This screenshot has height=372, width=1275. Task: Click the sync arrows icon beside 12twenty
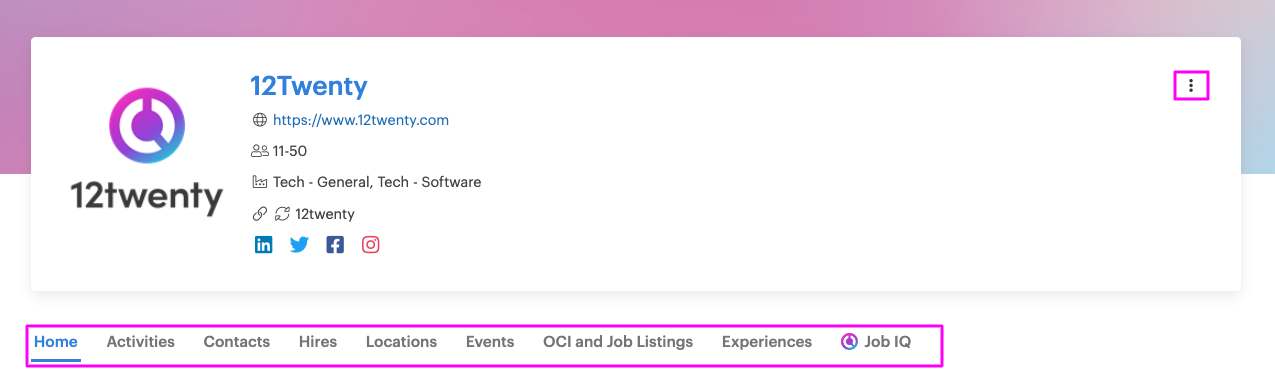point(282,214)
